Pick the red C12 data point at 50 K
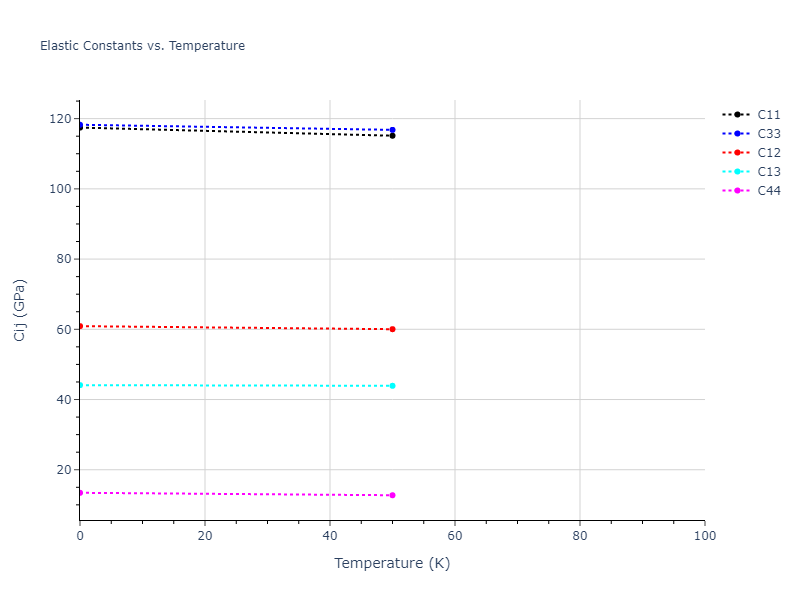Viewport: 800px width, 600px height. click(392, 329)
